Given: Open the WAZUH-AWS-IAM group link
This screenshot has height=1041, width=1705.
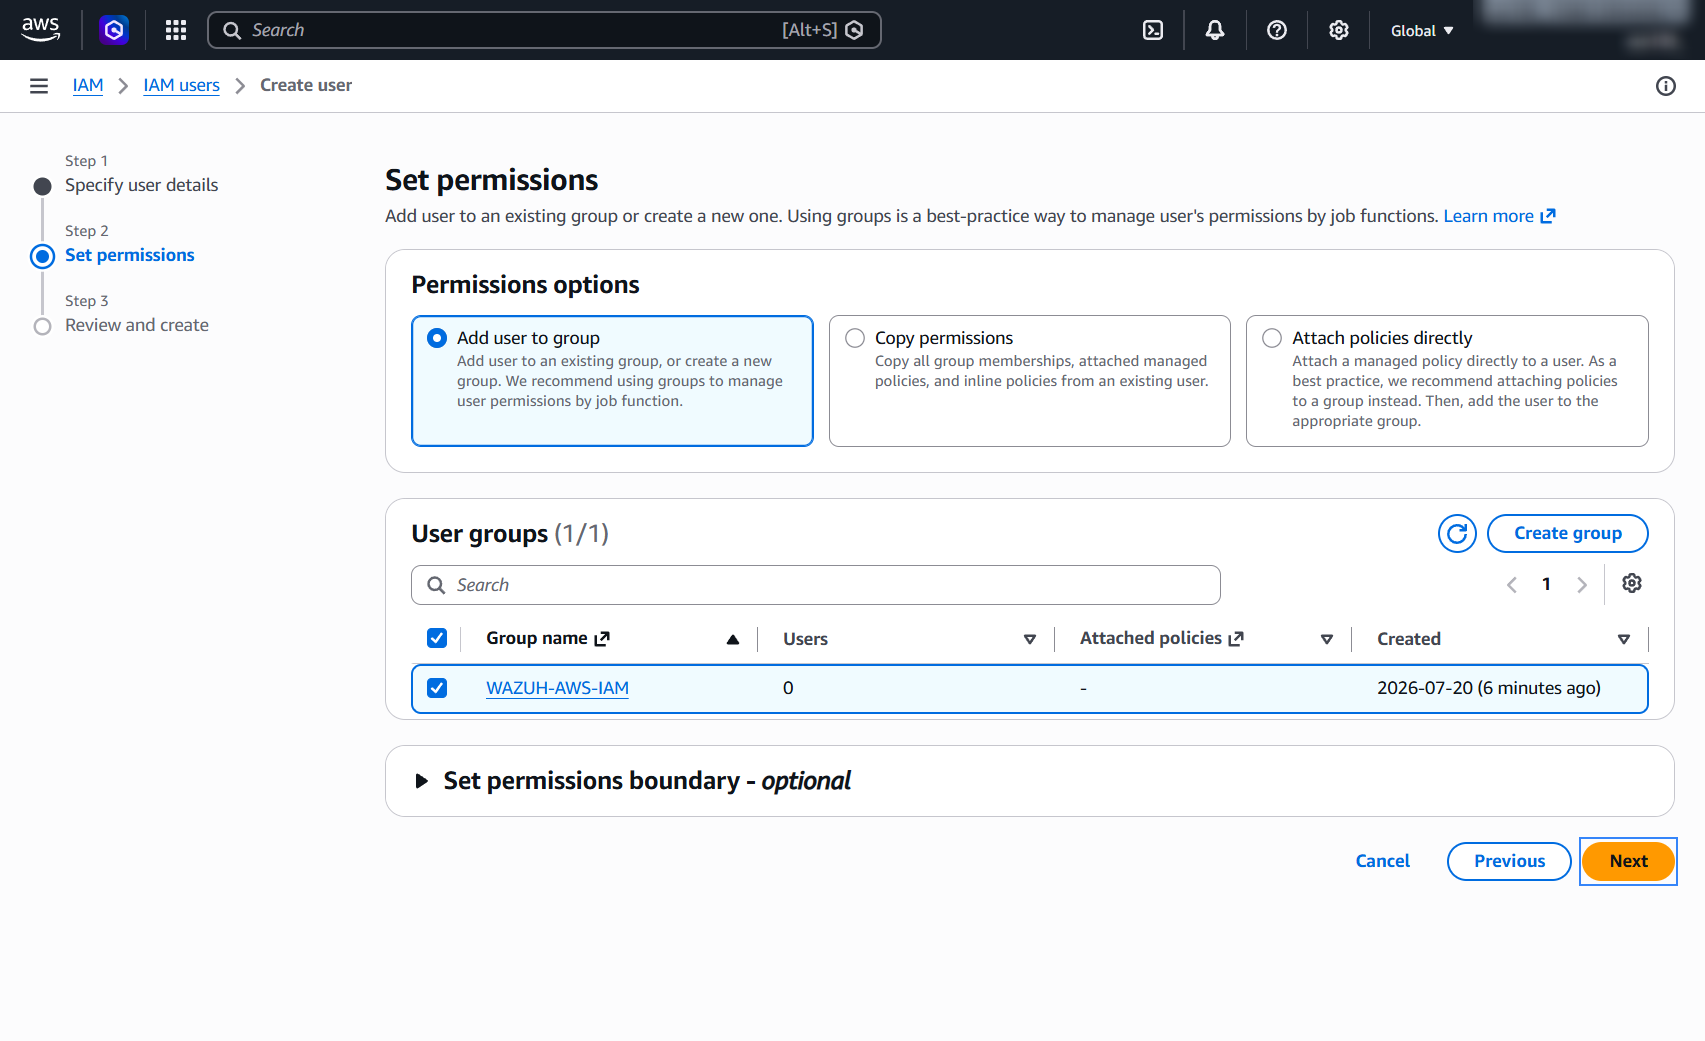Looking at the screenshot, I should click(557, 688).
